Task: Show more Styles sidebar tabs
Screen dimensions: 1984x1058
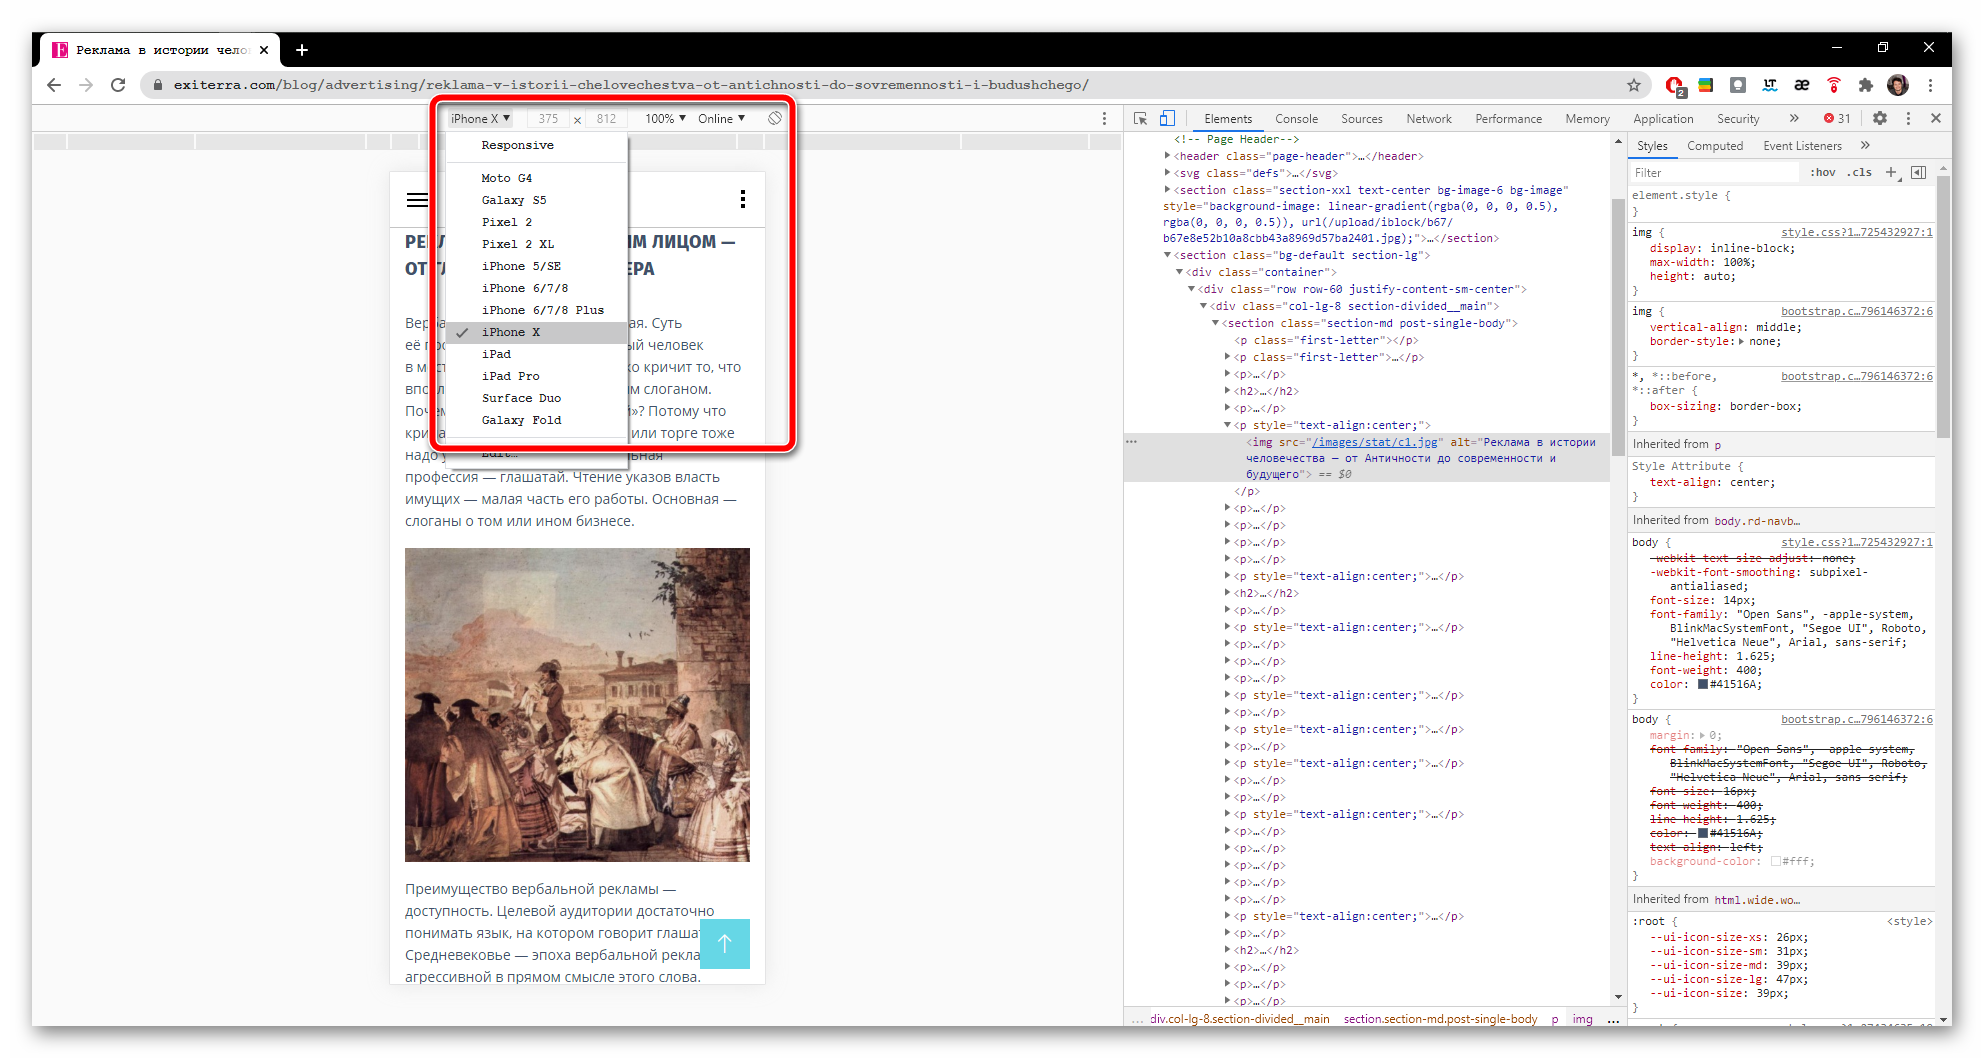Action: tap(1865, 145)
